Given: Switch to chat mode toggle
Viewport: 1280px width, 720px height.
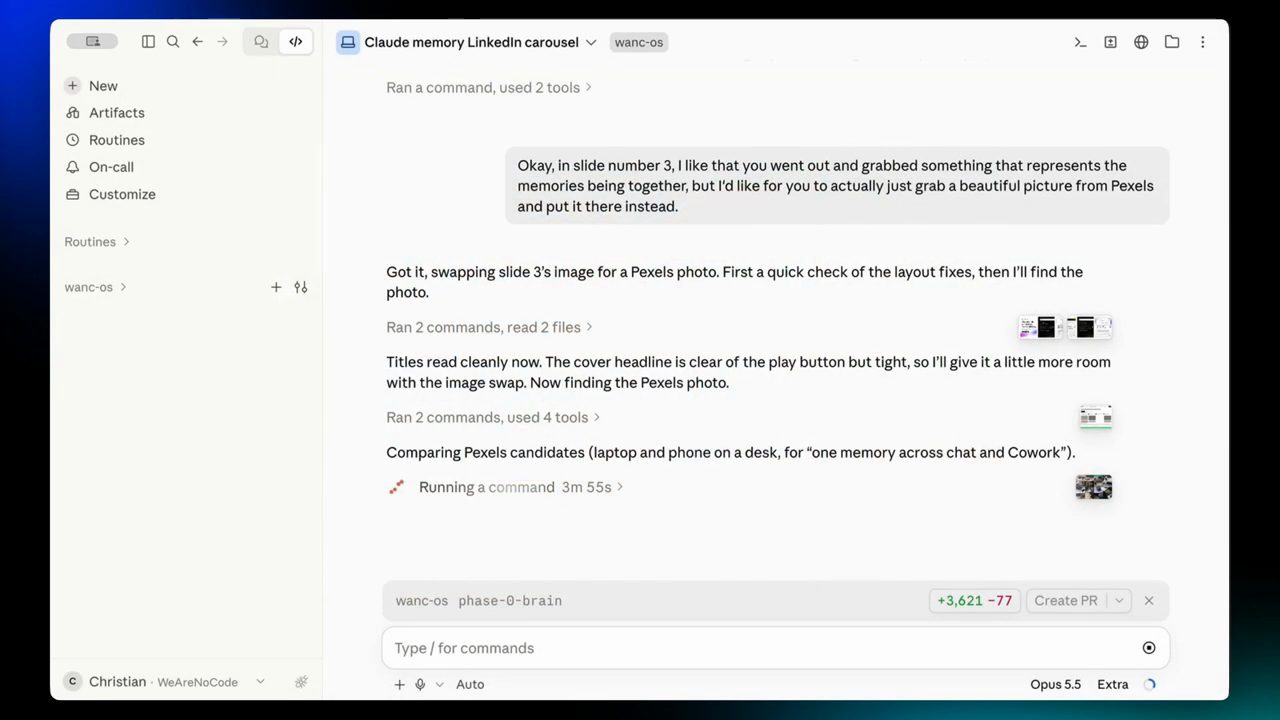Looking at the screenshot, I should pyautogui.click(x=261, y=42).
